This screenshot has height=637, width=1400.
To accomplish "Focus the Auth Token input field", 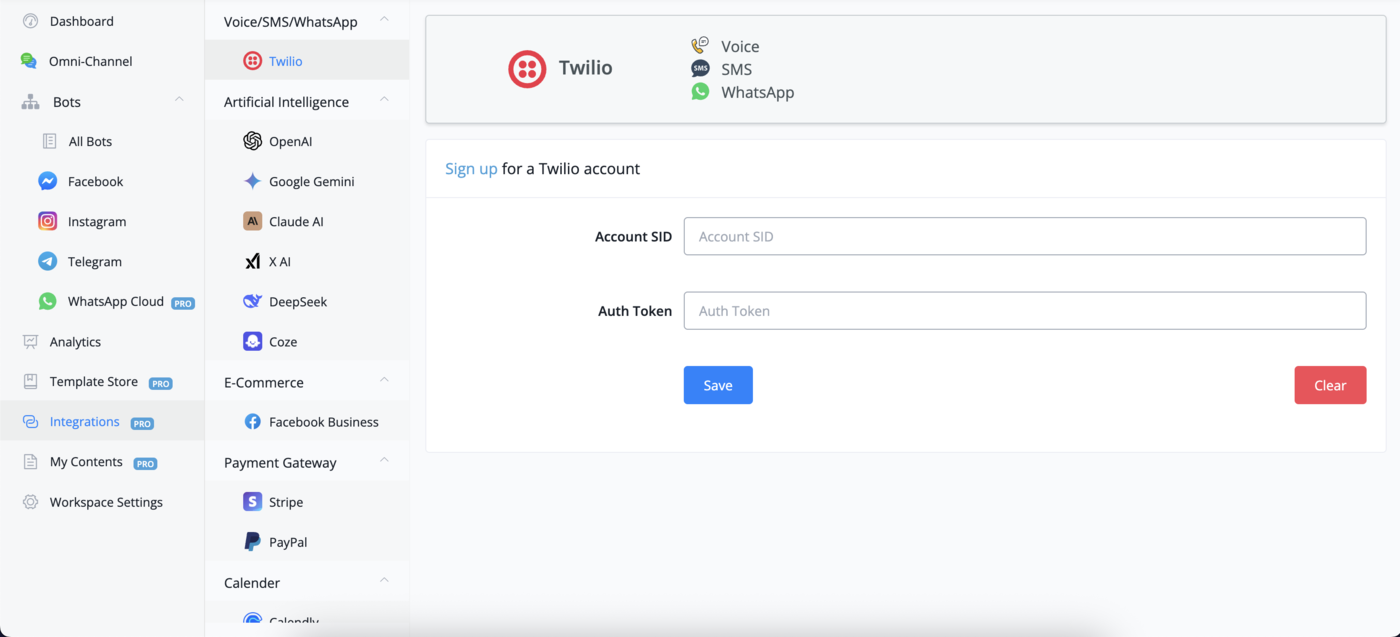I will (1025, 311).
